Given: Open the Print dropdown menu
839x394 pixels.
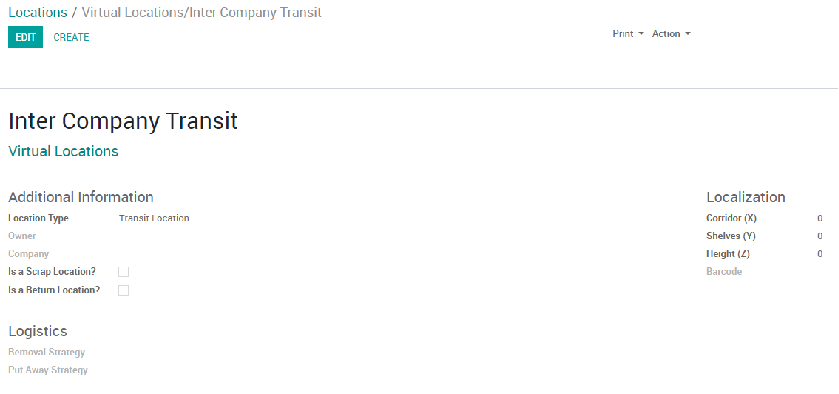Looking at the screenshot, I should tap(628, 34).
